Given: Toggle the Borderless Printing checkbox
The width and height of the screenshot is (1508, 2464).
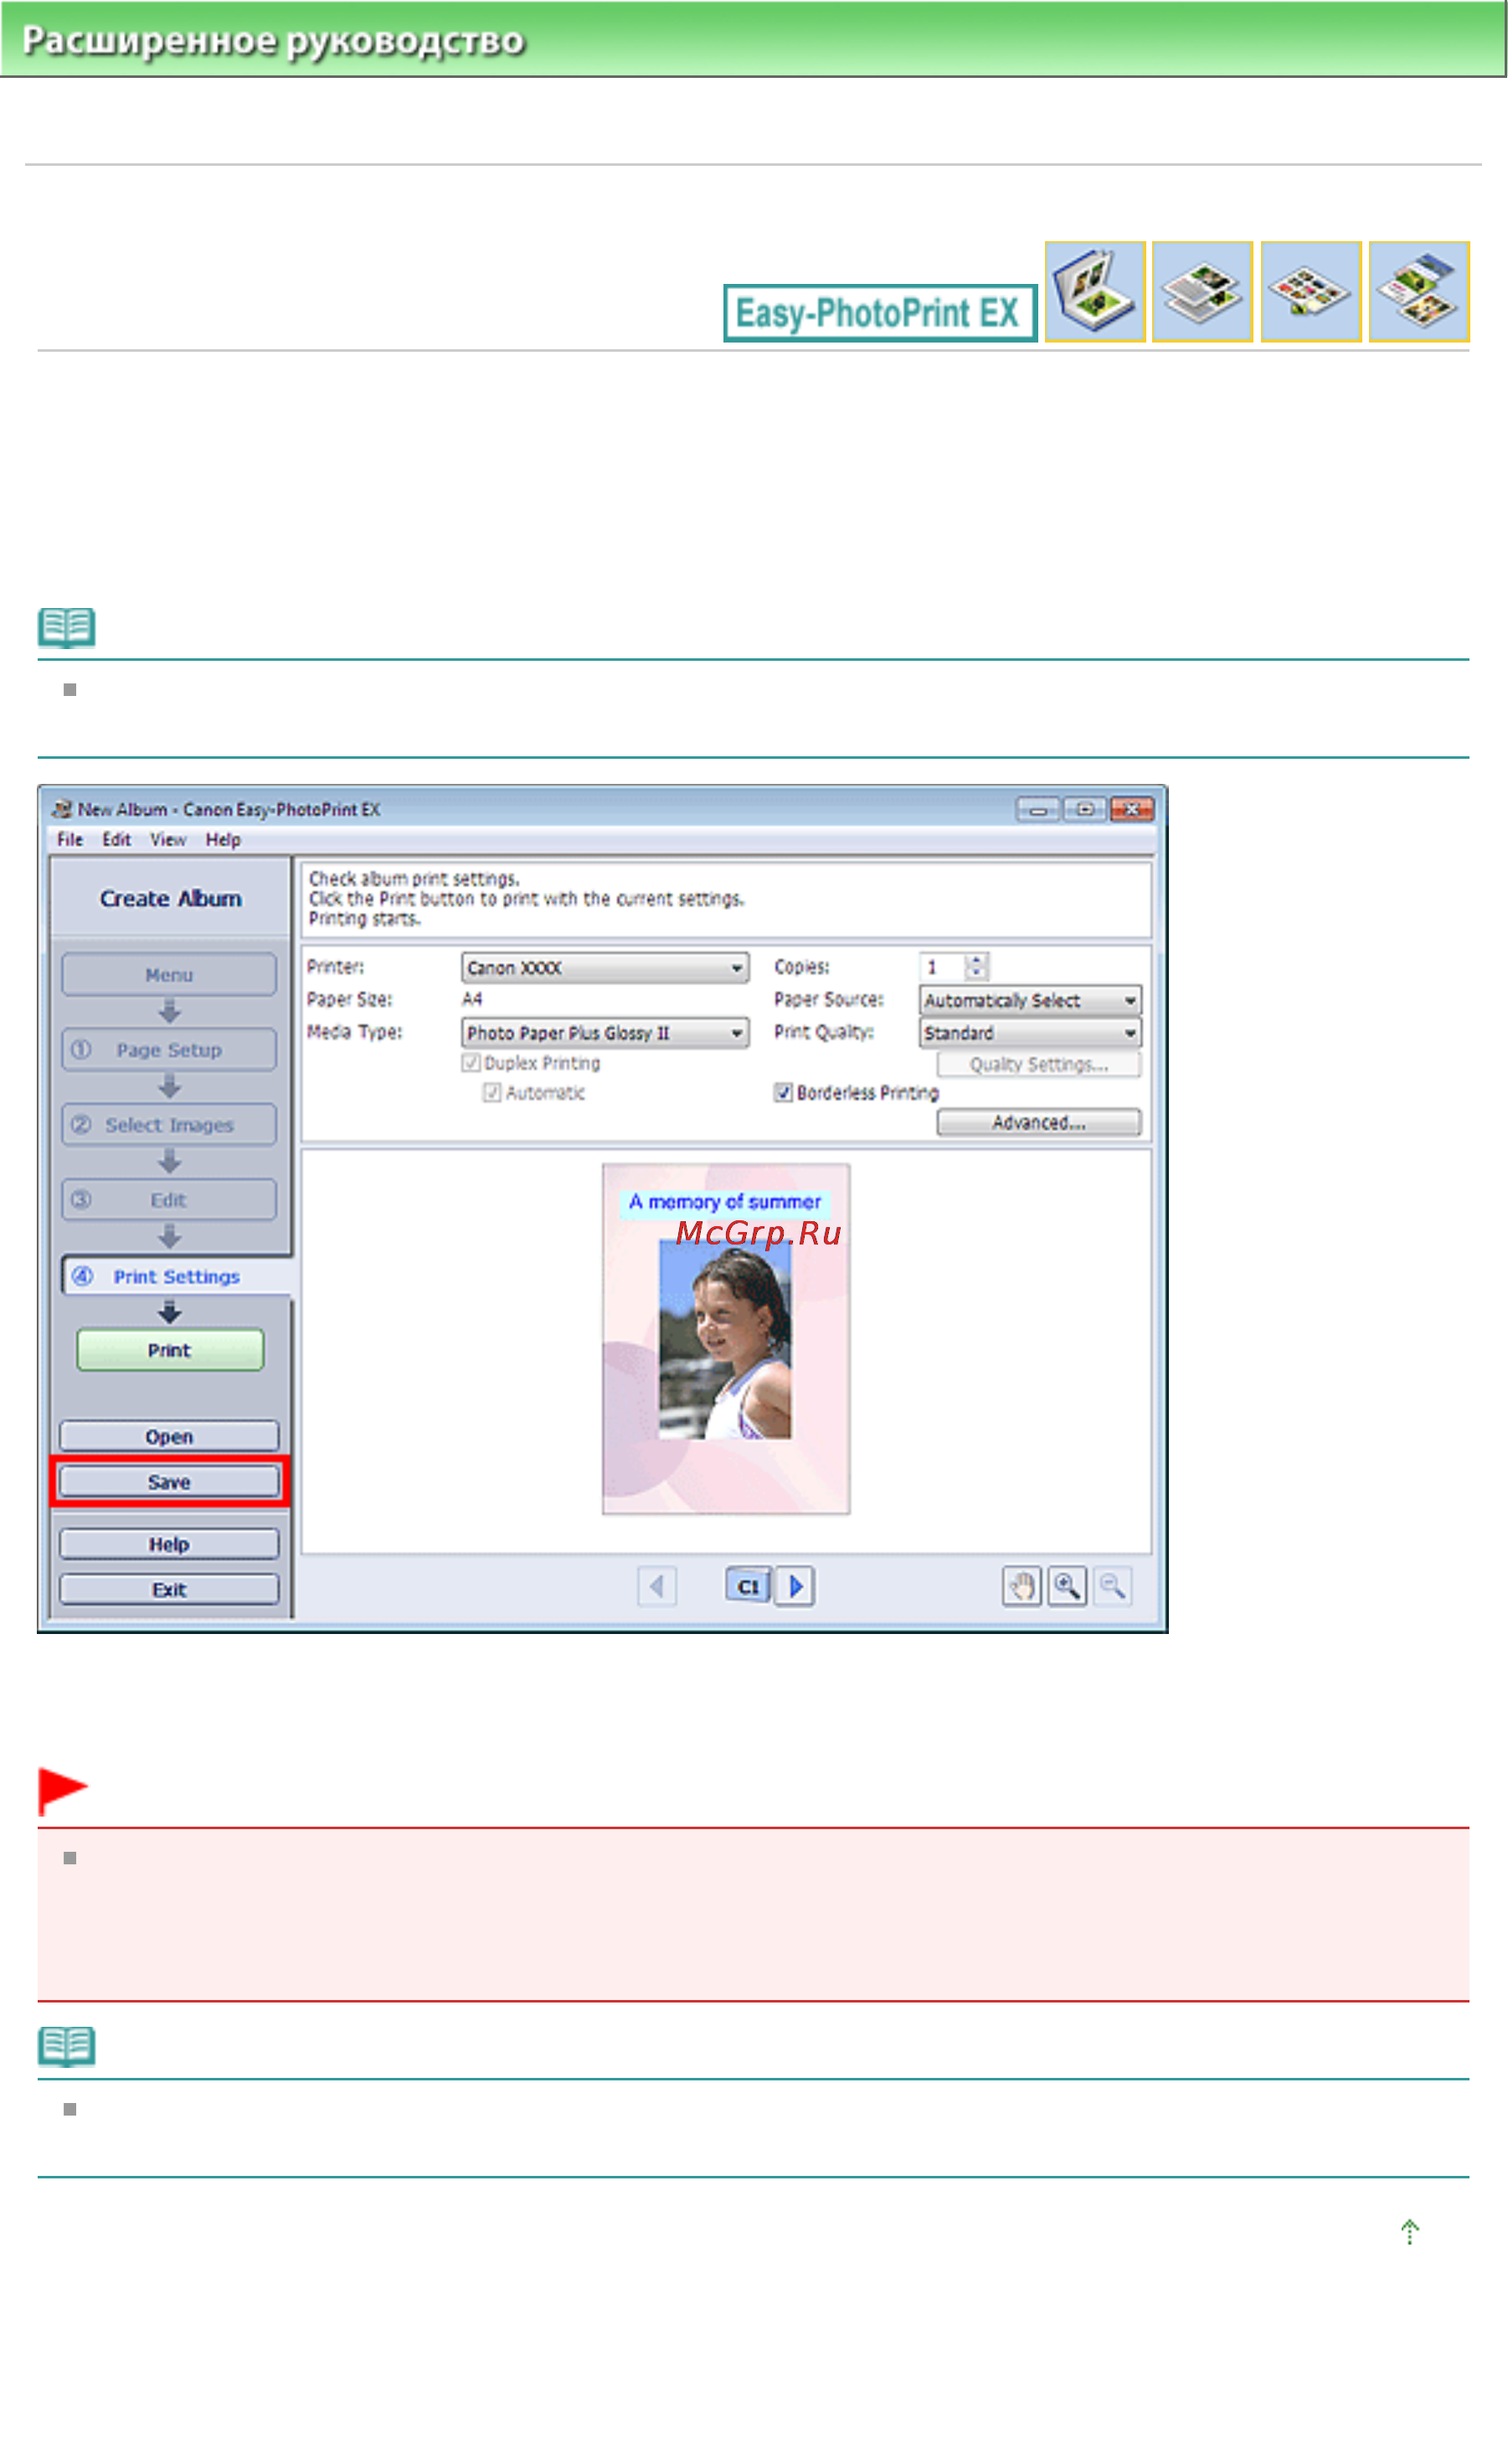Looking at the screenshot, I should (783, 1092).
